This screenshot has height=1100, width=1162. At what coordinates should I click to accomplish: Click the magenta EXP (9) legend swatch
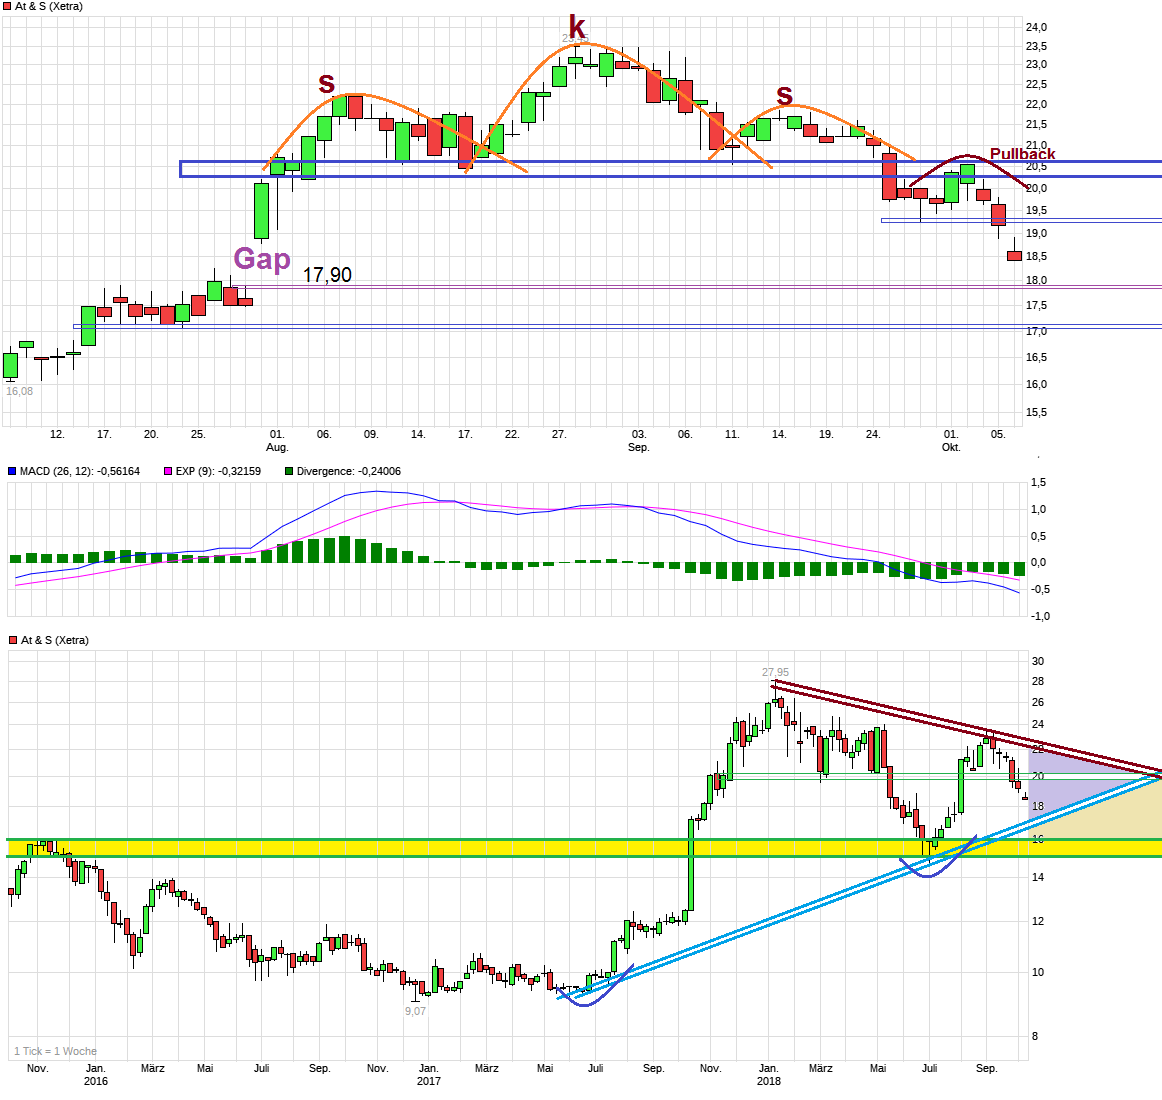click(x=167, y=471)
